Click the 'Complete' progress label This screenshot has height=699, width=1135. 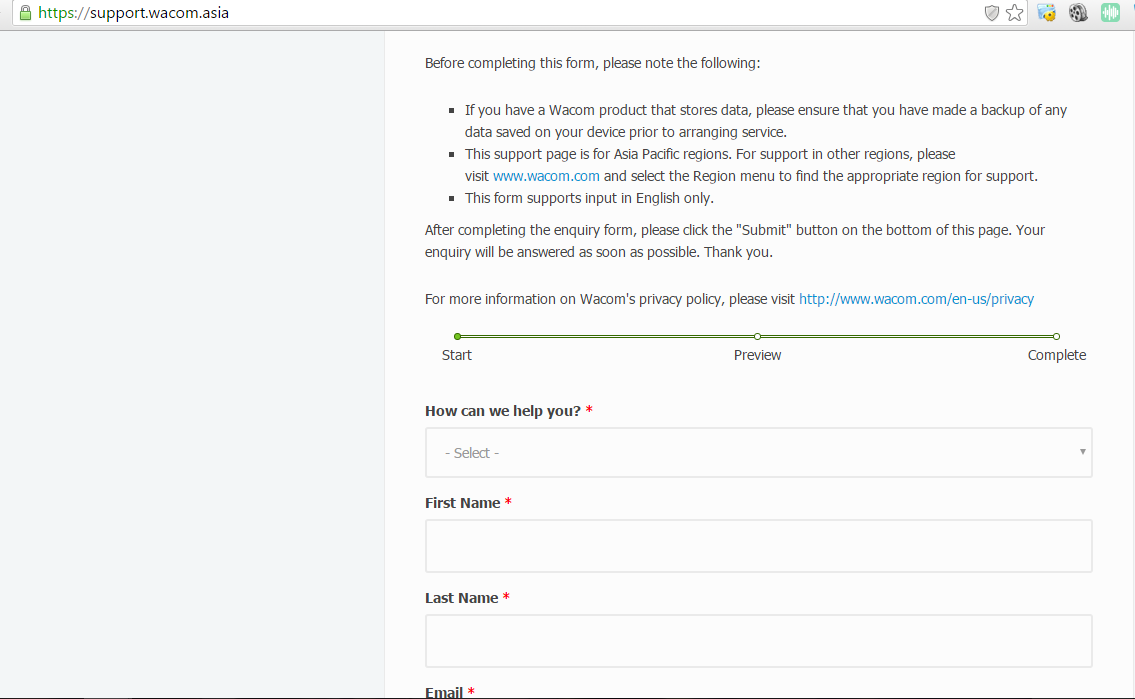1057,355
